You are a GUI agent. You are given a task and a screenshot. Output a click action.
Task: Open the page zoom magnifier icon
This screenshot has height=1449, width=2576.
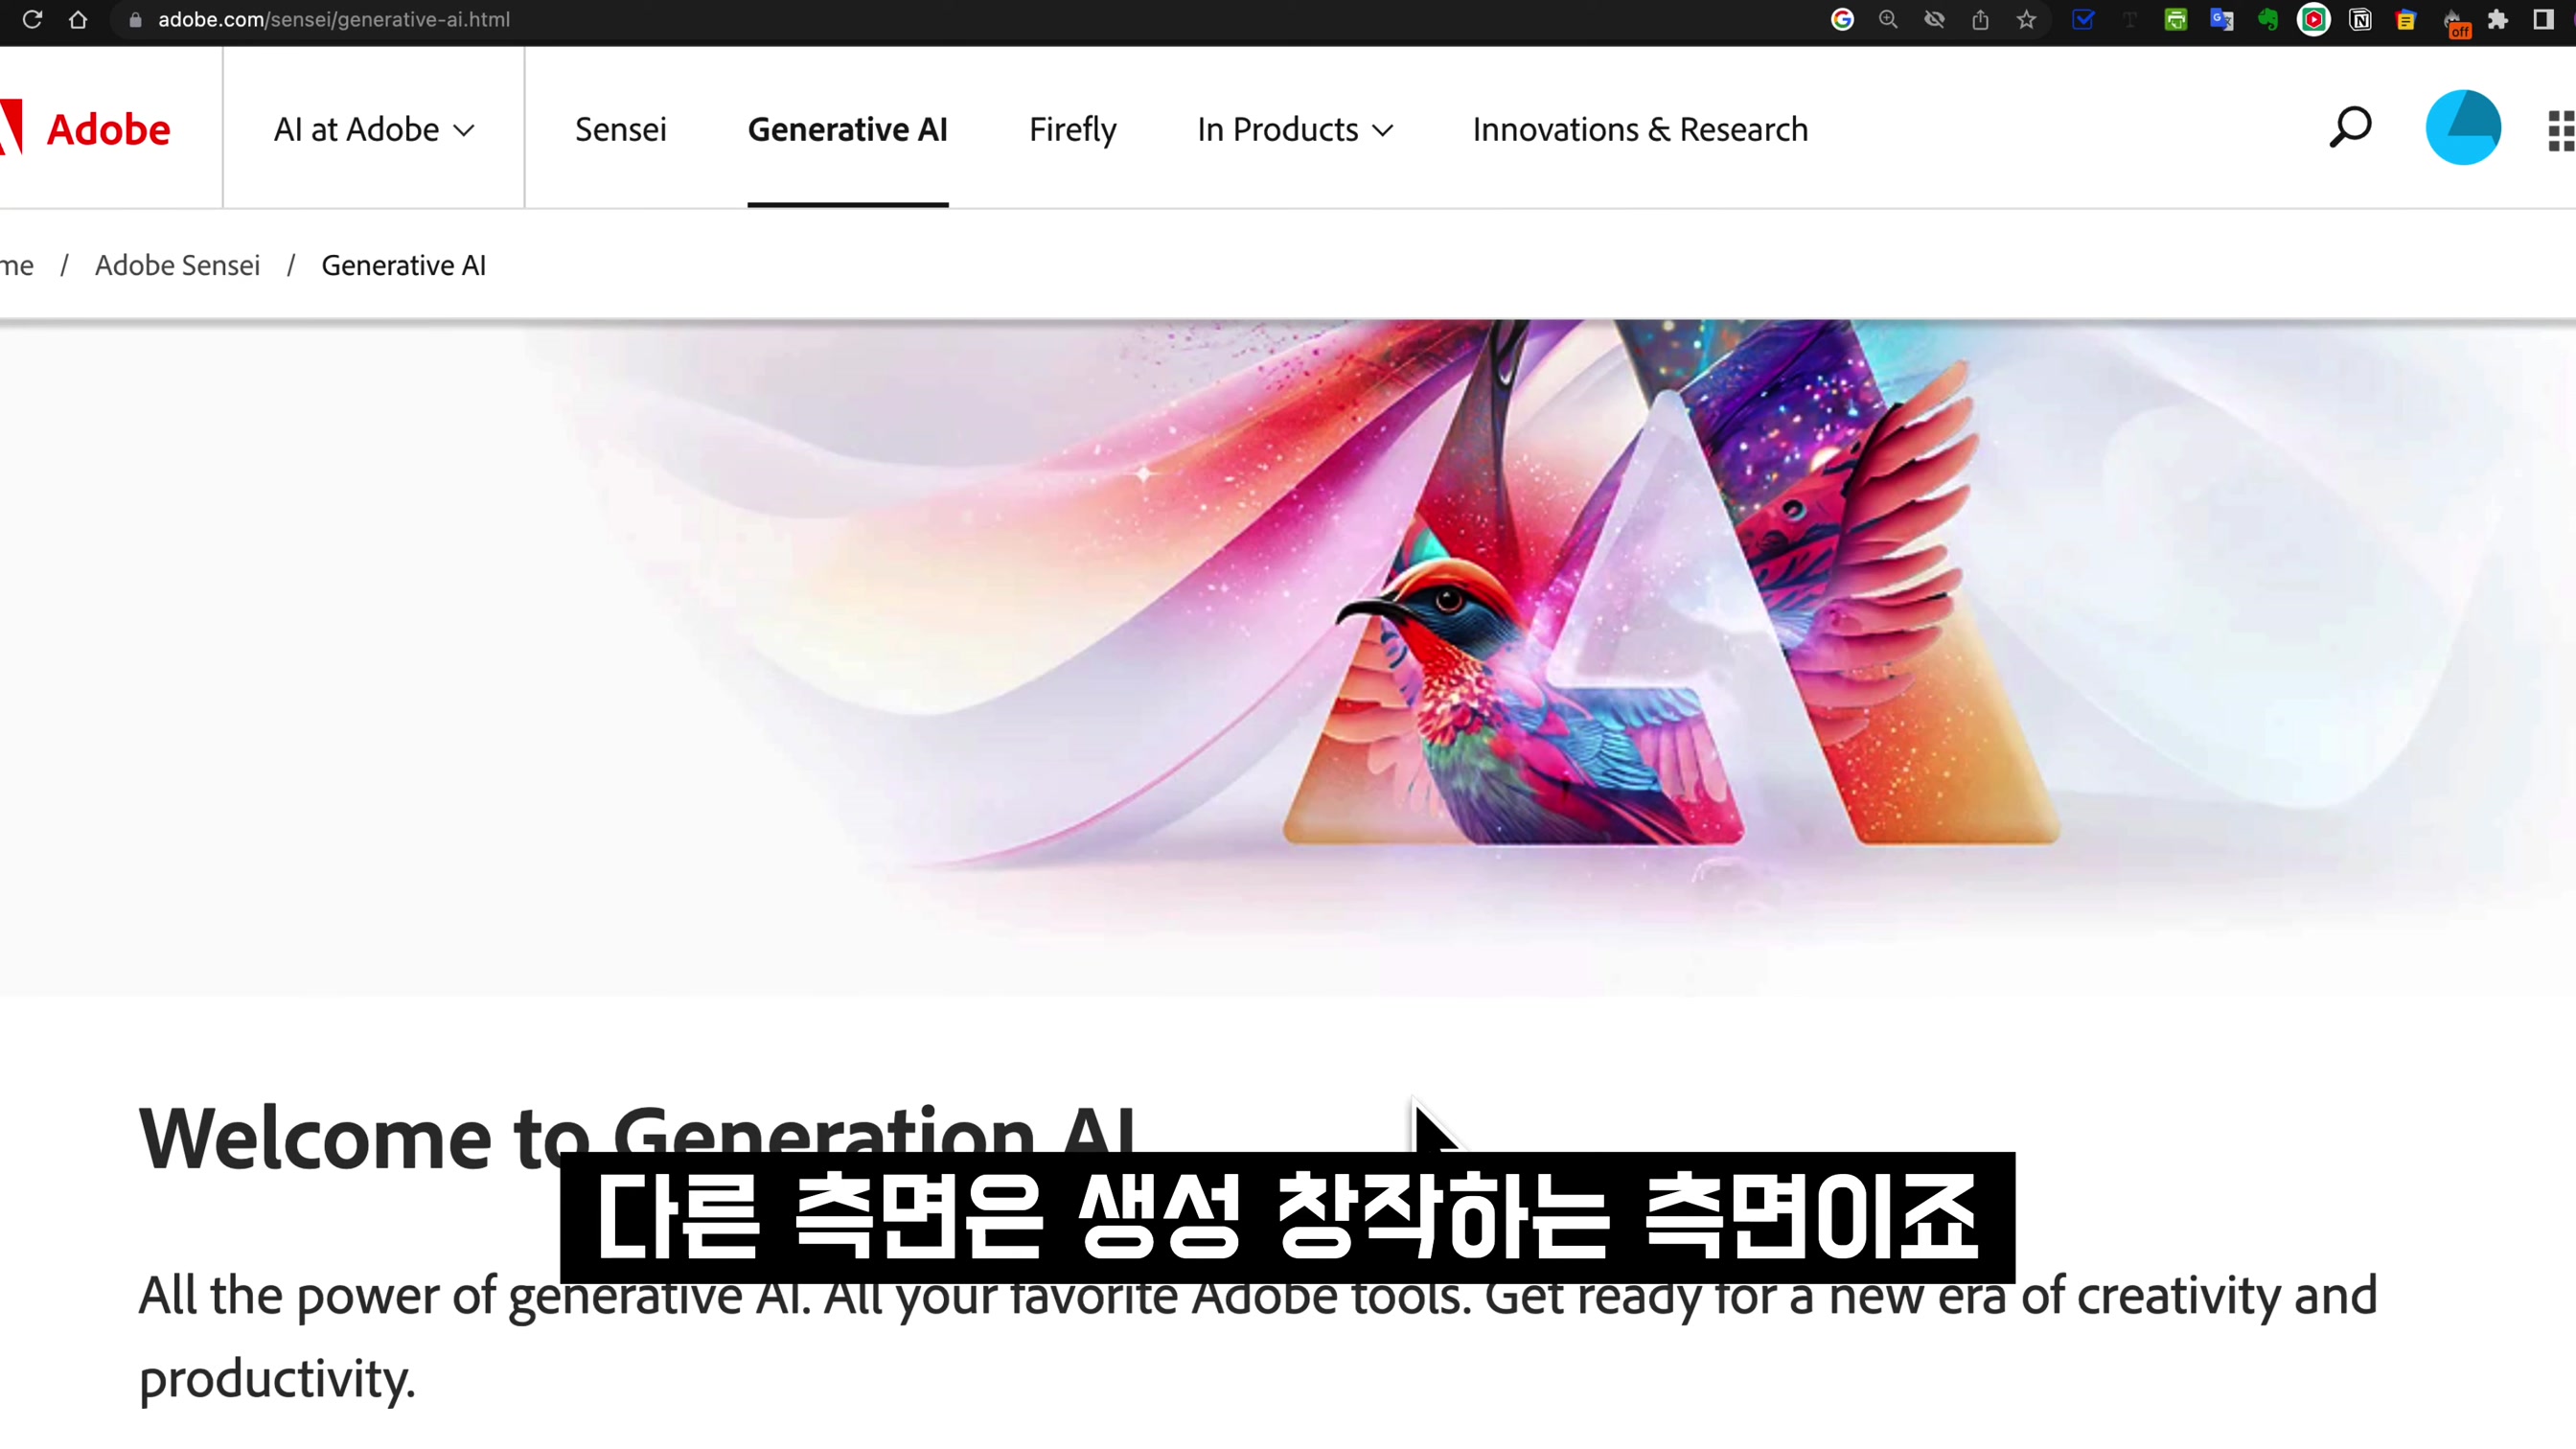tap(1888, 19)
